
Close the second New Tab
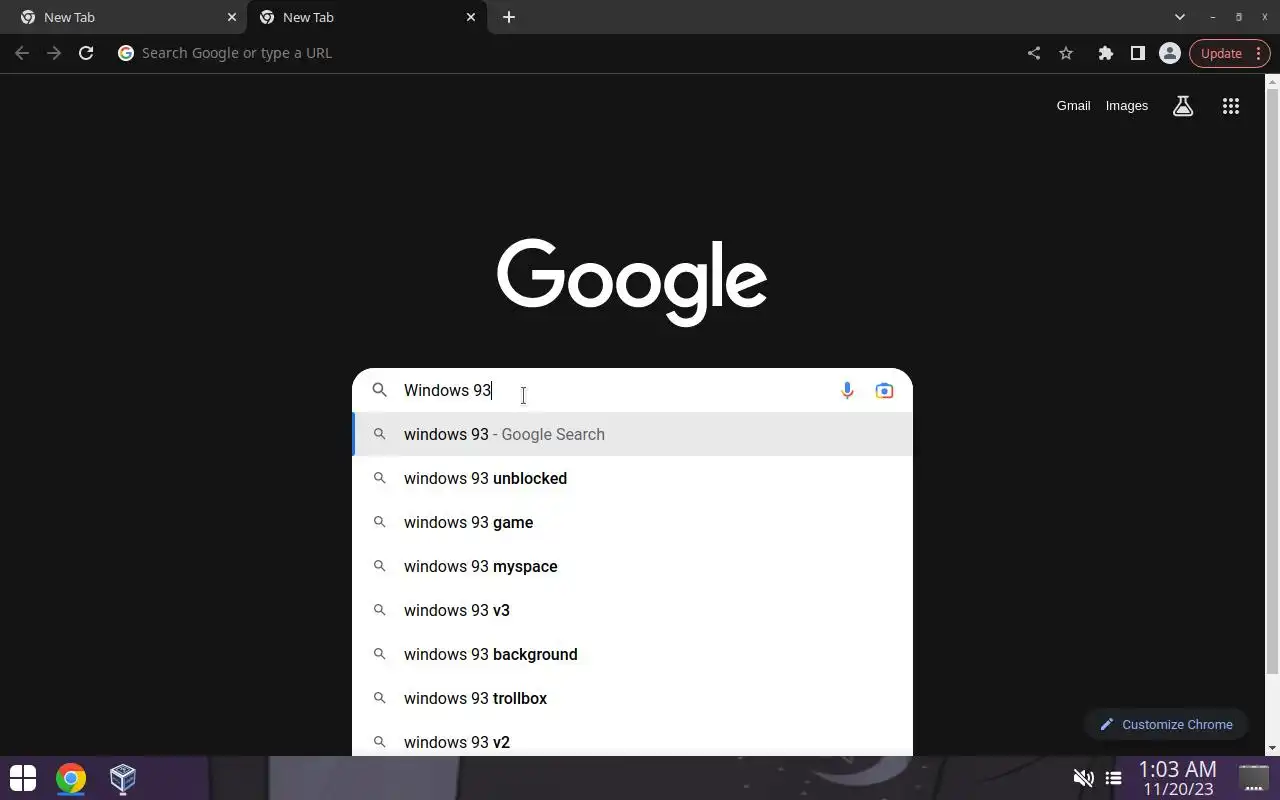coord(471,17)
